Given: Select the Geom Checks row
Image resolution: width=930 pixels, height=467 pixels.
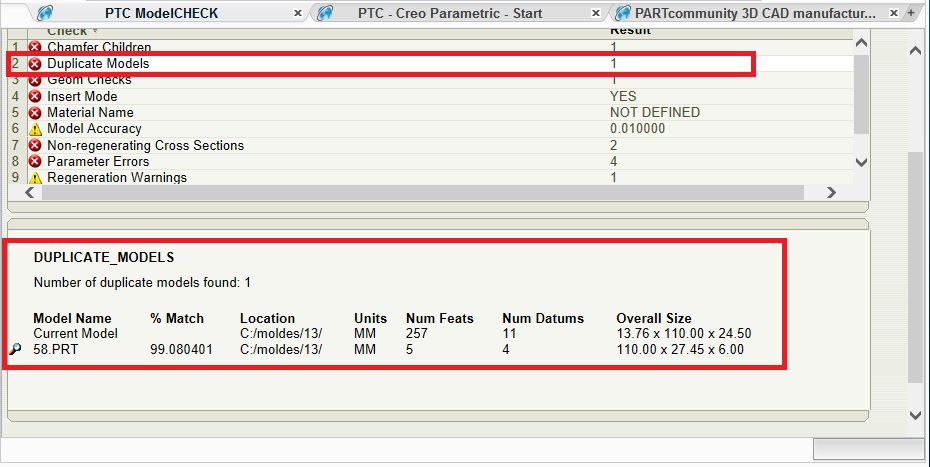Looking at the screenshot, I should (x=431, y=80).
